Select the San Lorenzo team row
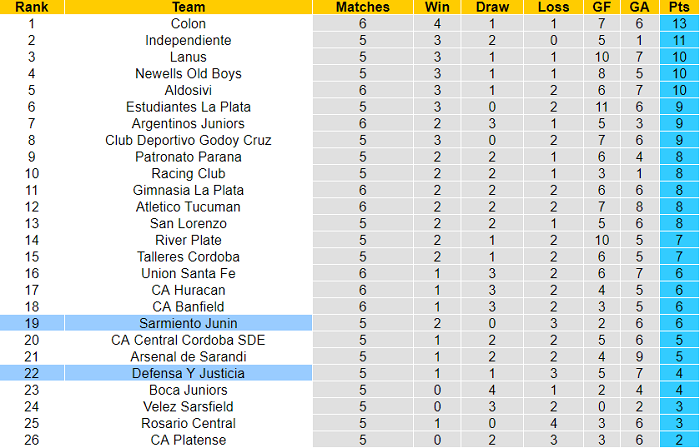Image resolution: width=700 pixels, height=448 pixels. tap(188, 223)
